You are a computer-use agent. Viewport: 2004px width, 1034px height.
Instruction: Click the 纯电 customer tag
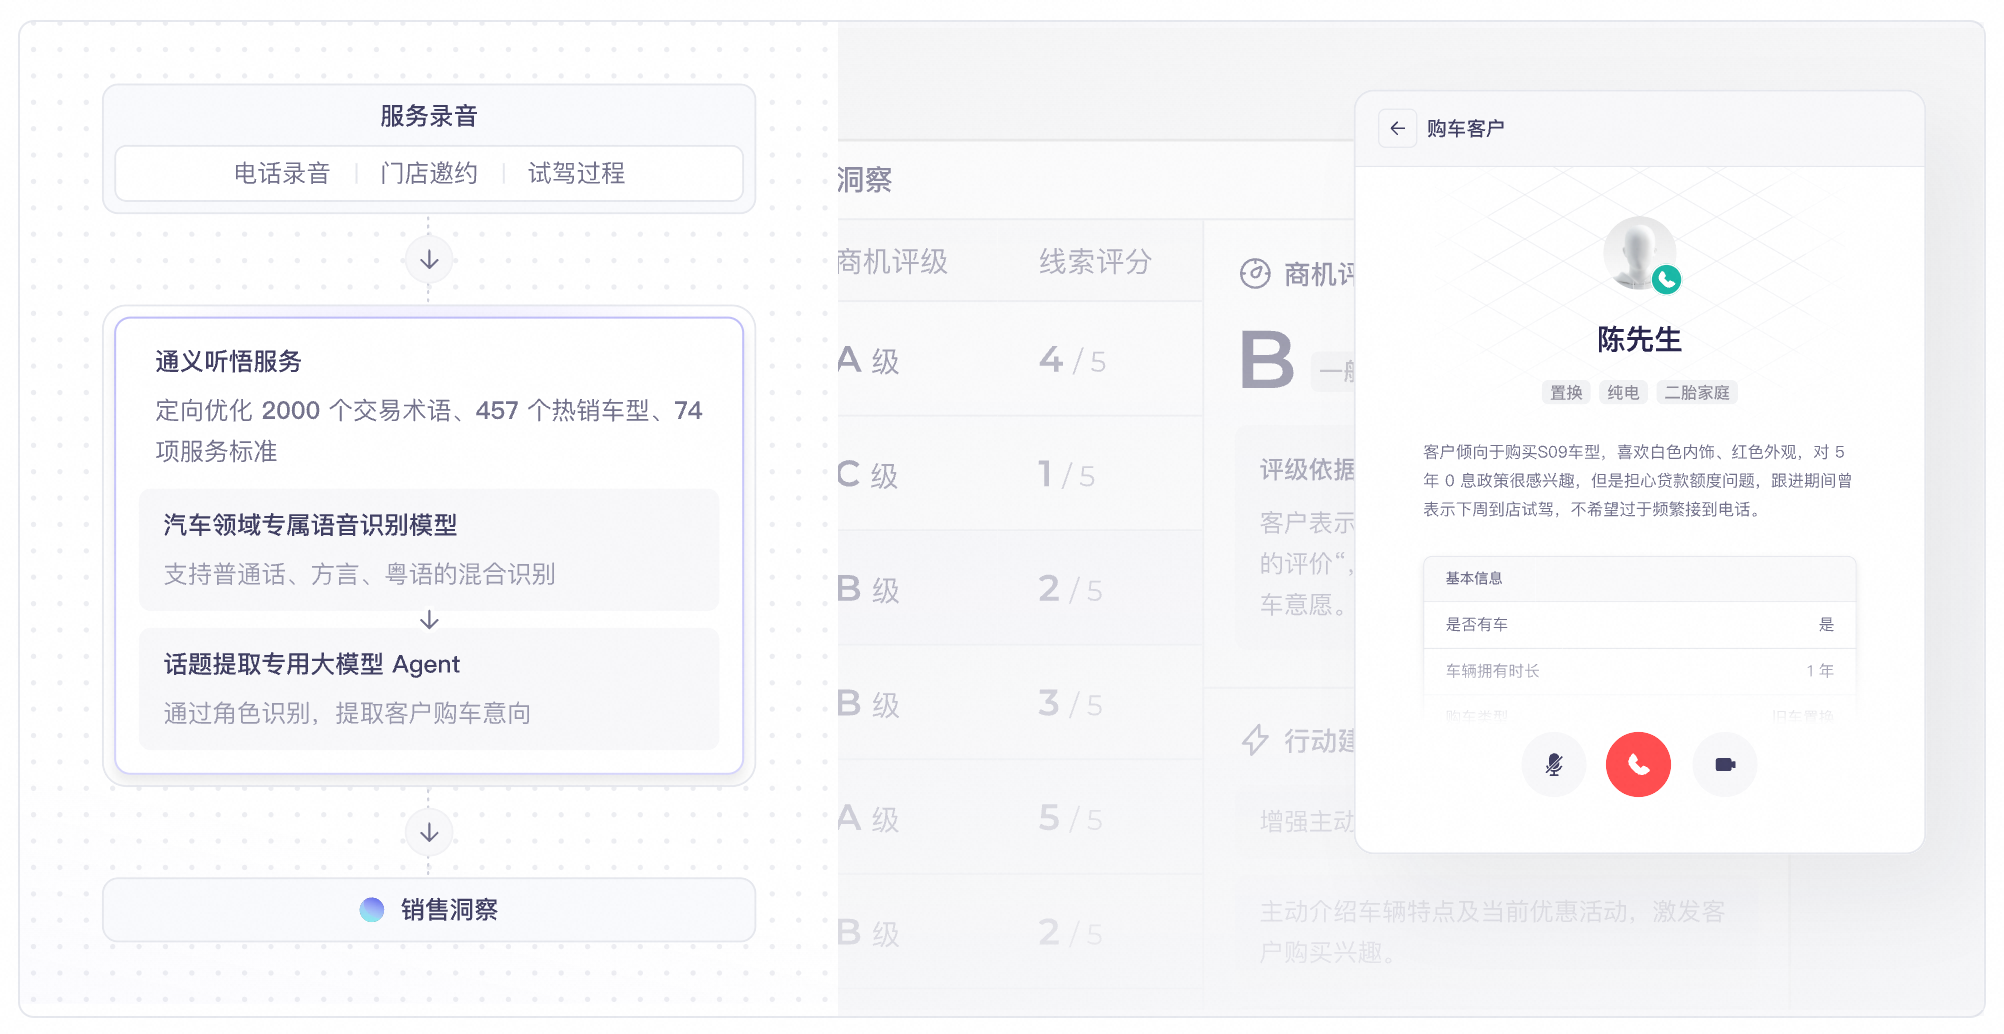point(1623,392)
